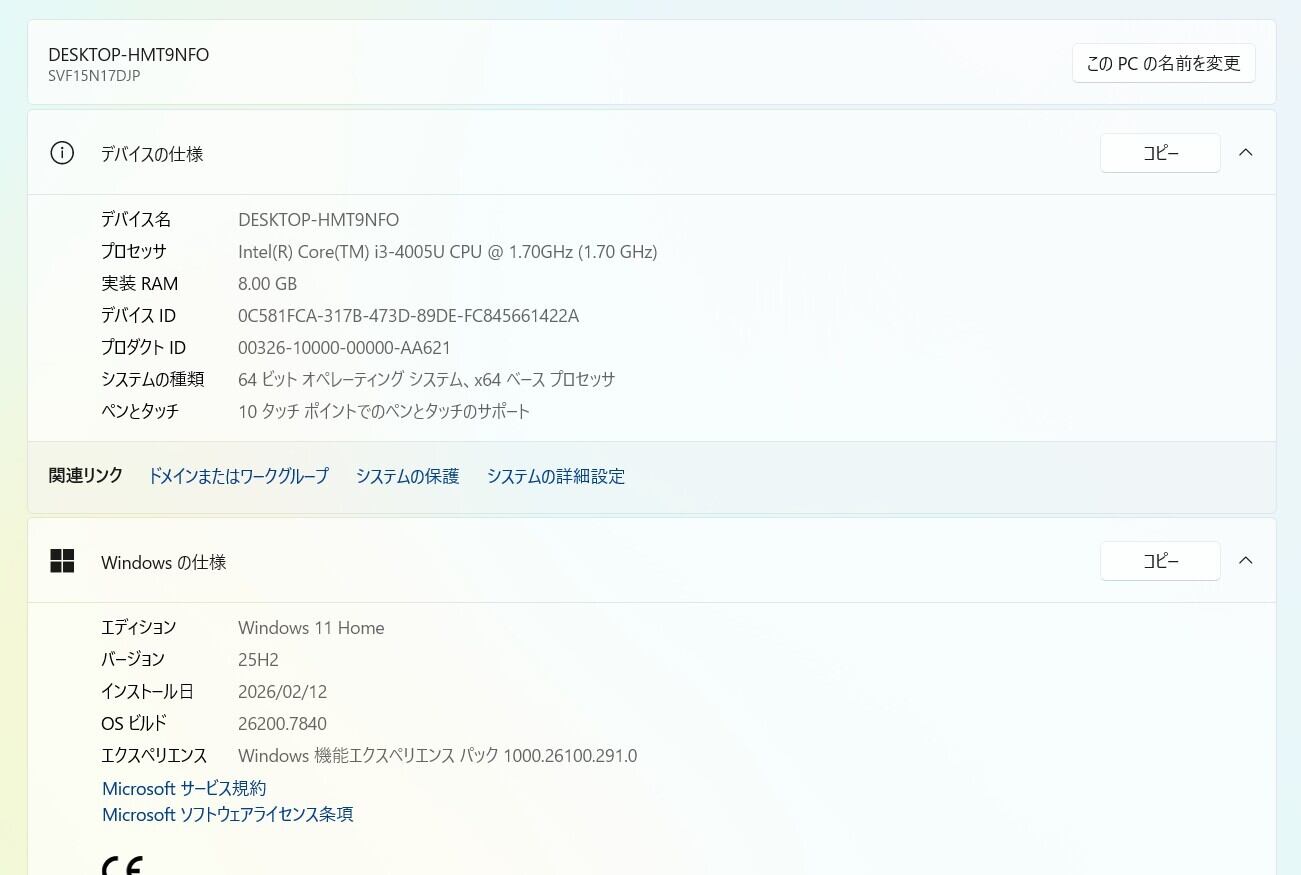
Task: Collapse the Windows の仕様 section chevron
Action: tap(1245, 561)
